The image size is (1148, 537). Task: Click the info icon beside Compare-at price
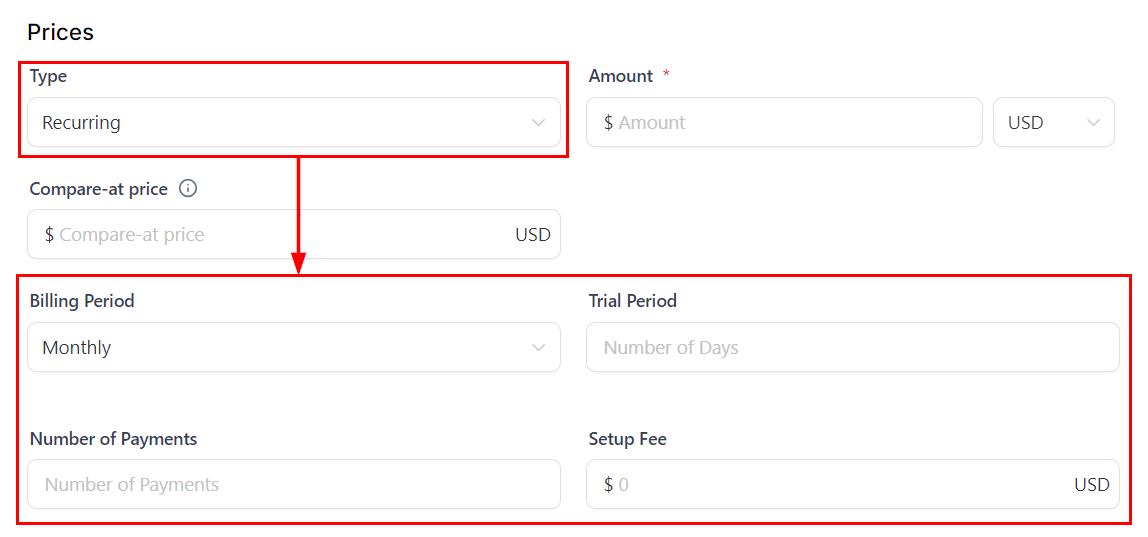(x=188, y=188)
